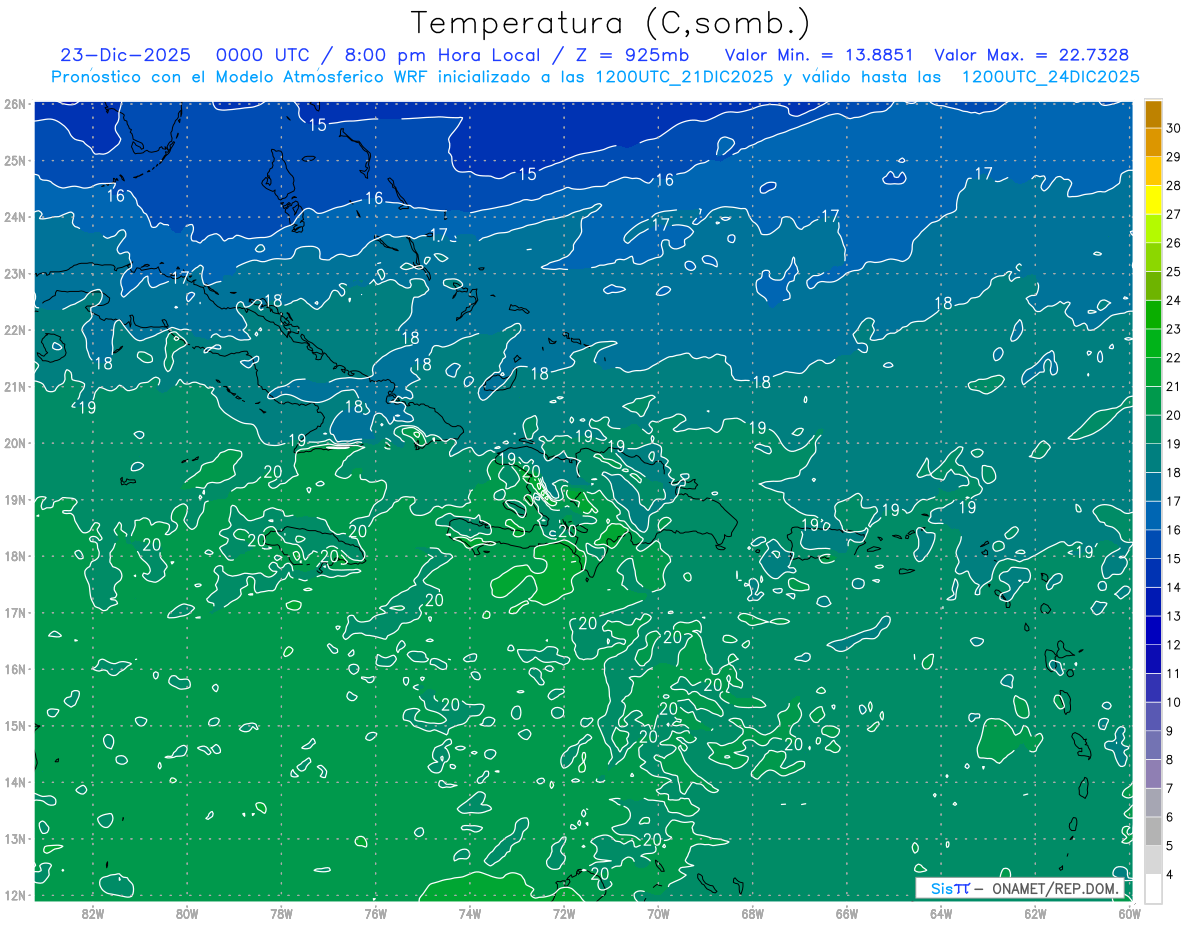Click the 62W longitude axis label
This screenshot has width=1200, height=927.
(1035, 912)
